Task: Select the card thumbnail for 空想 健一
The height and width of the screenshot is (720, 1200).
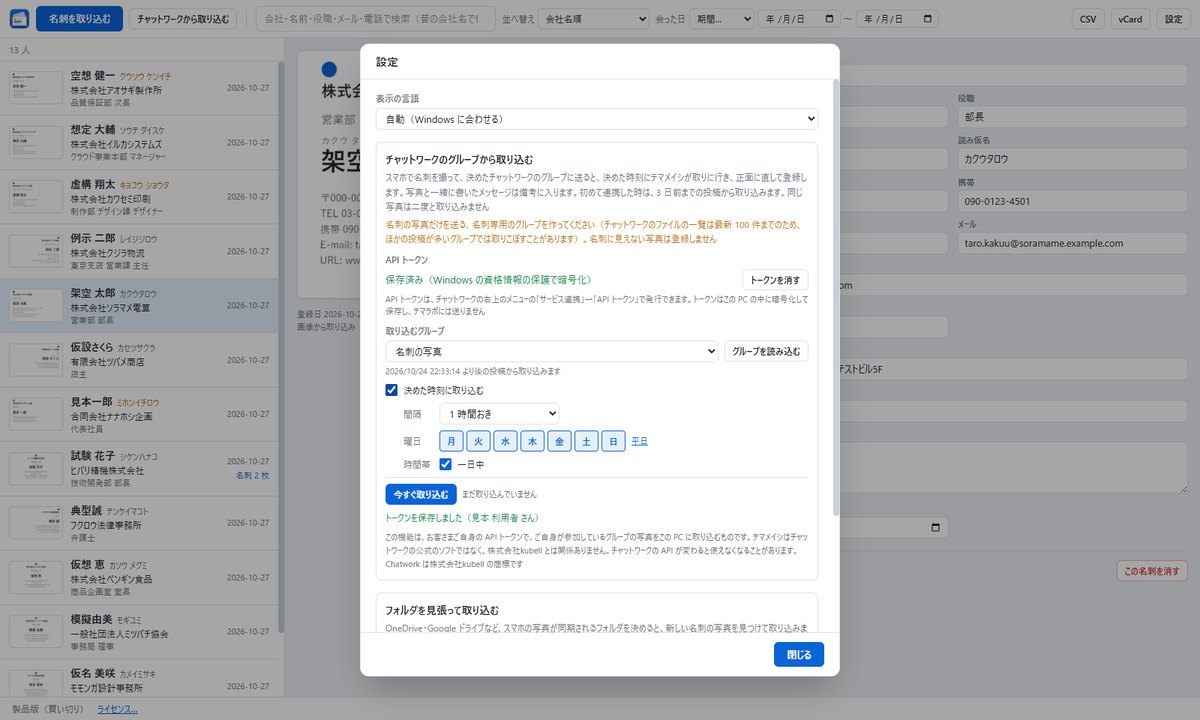Action: tap(36, 88)
